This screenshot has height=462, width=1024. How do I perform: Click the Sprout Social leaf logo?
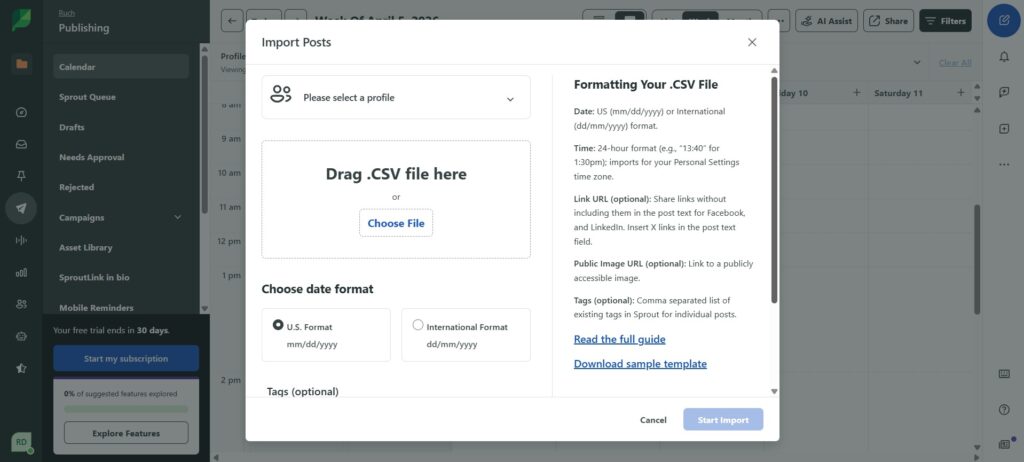pyautogui.click(x=21, y=20)
